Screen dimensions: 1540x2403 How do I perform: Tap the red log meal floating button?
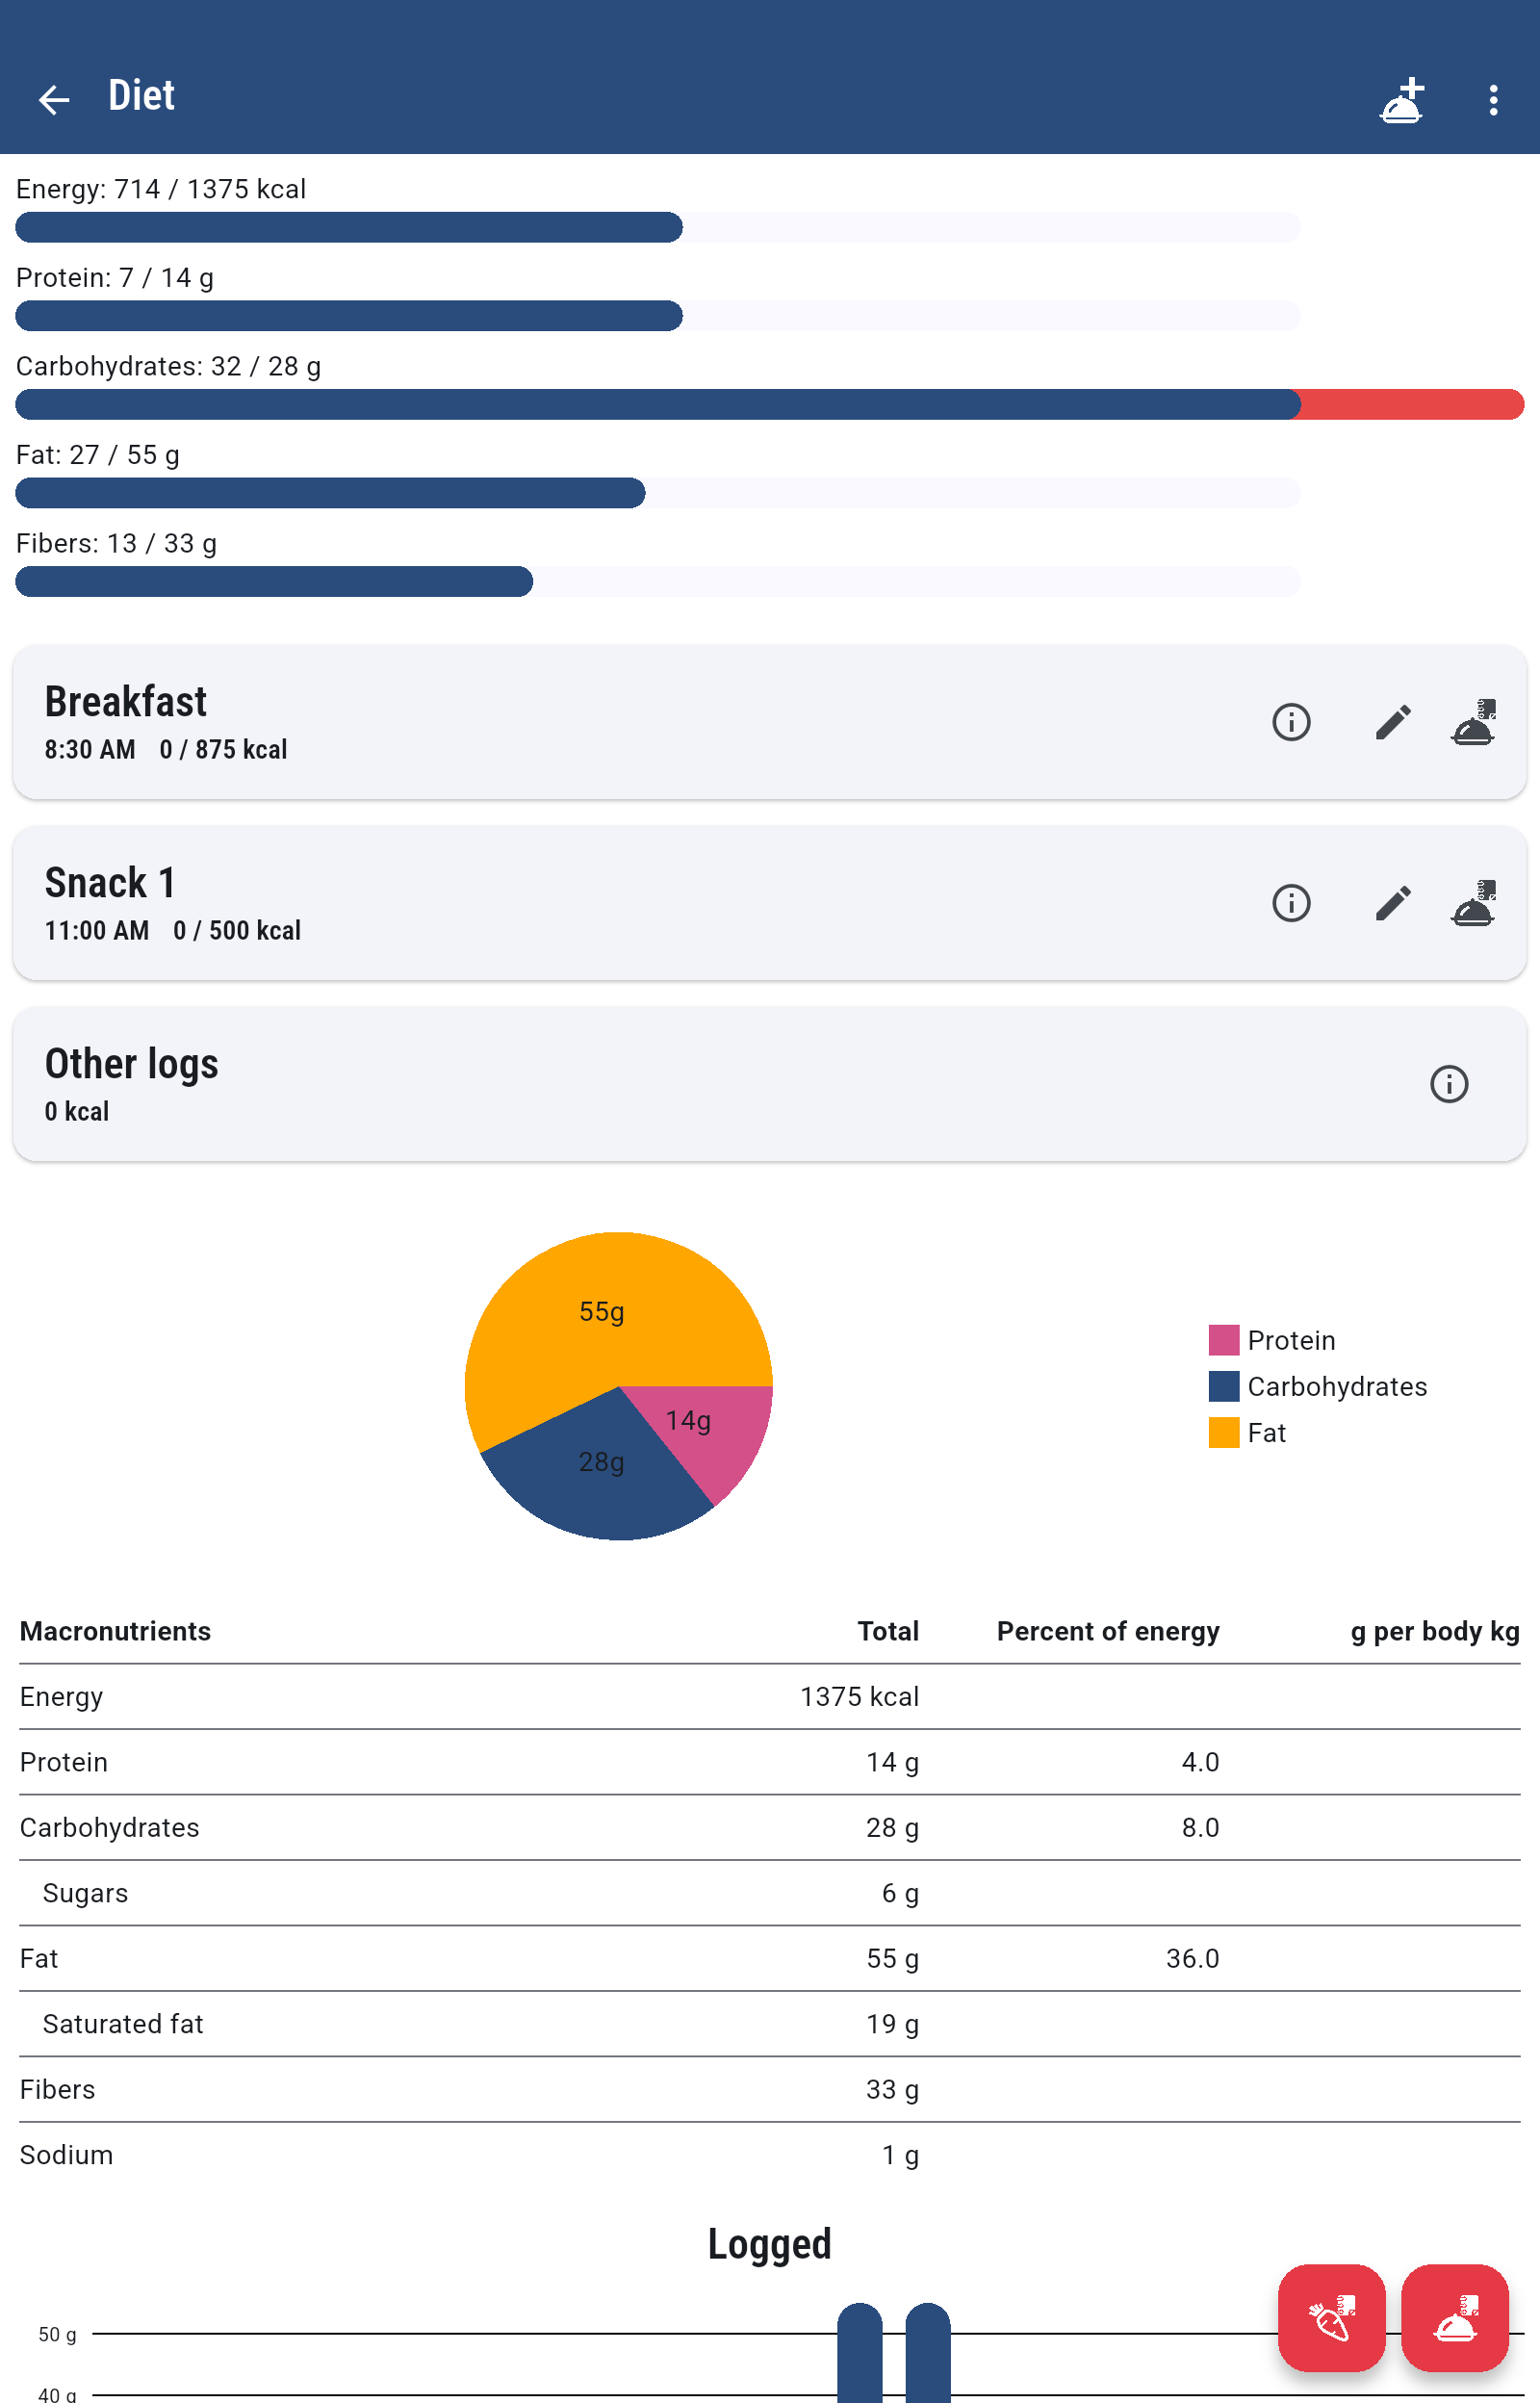point(1454,2317)
